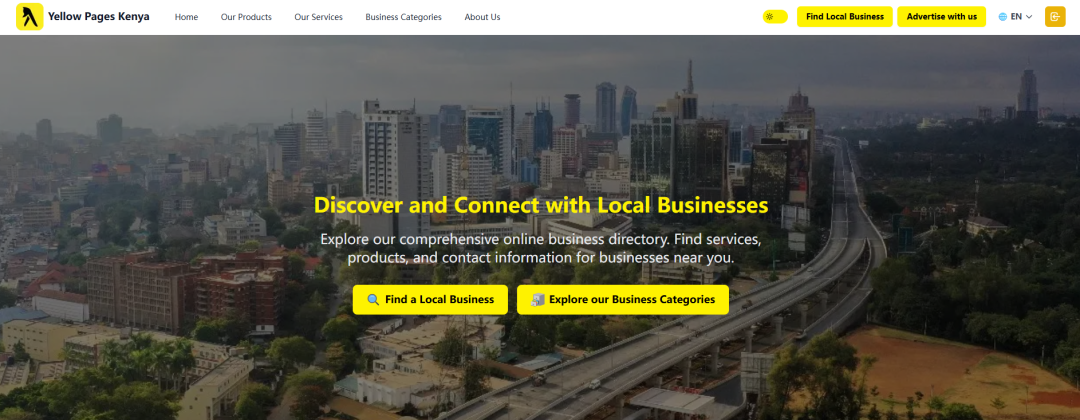Screen dimensions: 1080x420
Task: Click the building icon in Explore button
Action: coord(537,300)
